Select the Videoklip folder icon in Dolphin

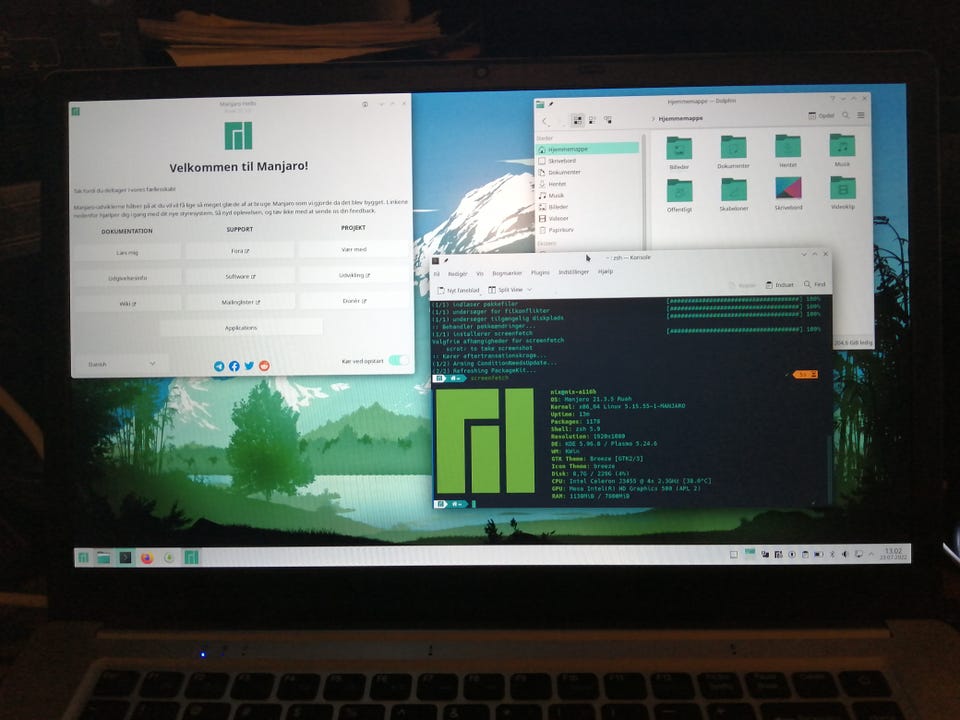point(842,188)
